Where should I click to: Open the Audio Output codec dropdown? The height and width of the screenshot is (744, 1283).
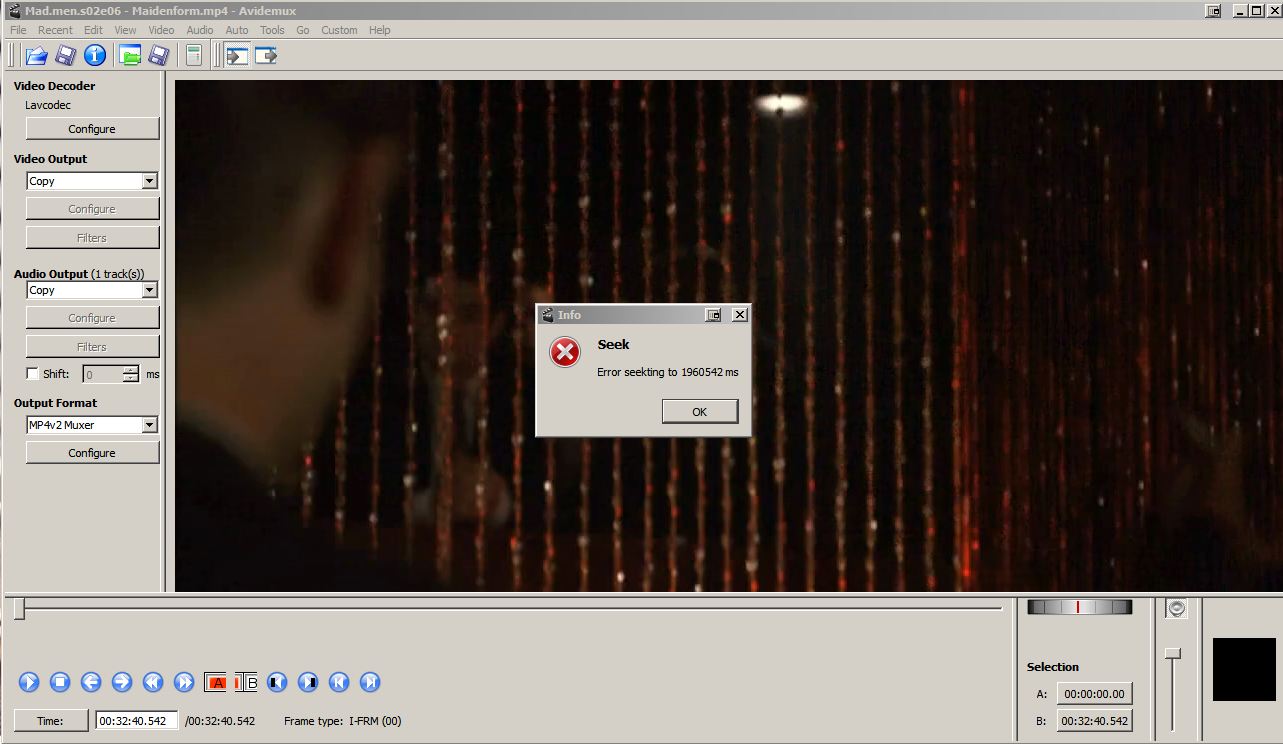149,290
